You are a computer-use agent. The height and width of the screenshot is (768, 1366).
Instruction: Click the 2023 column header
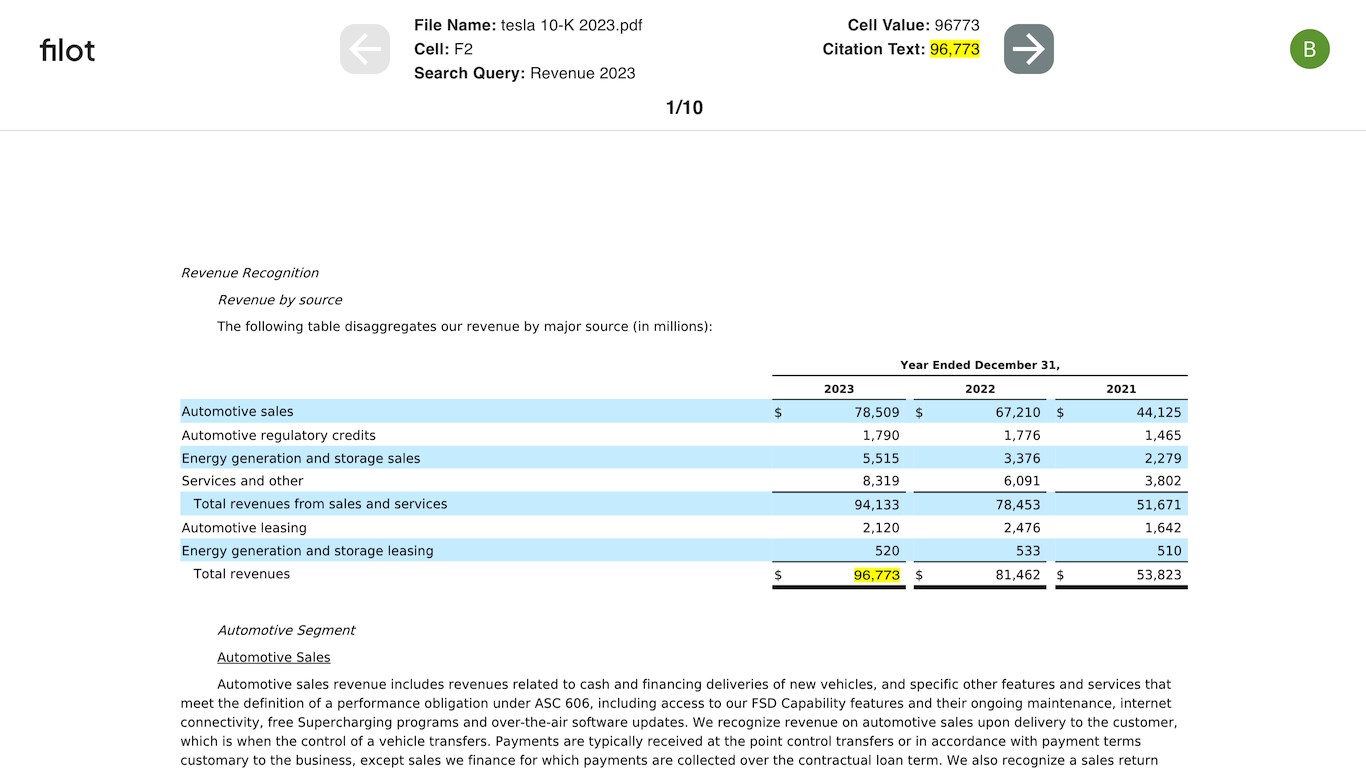[838, 389]
